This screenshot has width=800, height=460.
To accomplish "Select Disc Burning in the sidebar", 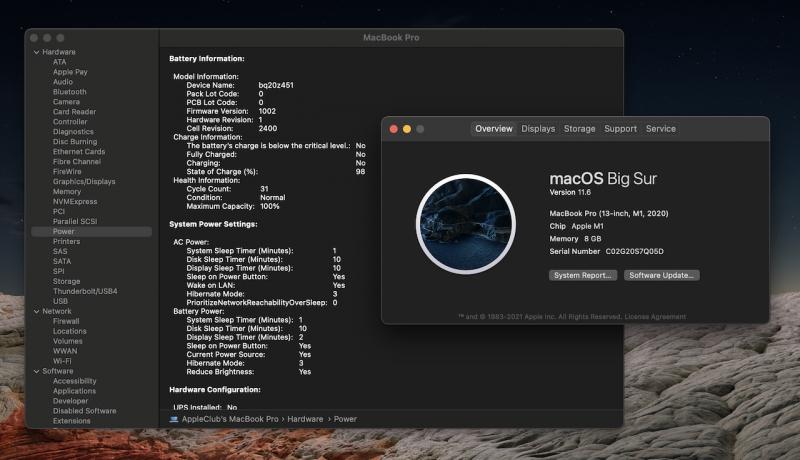I will tap(74, 141).
